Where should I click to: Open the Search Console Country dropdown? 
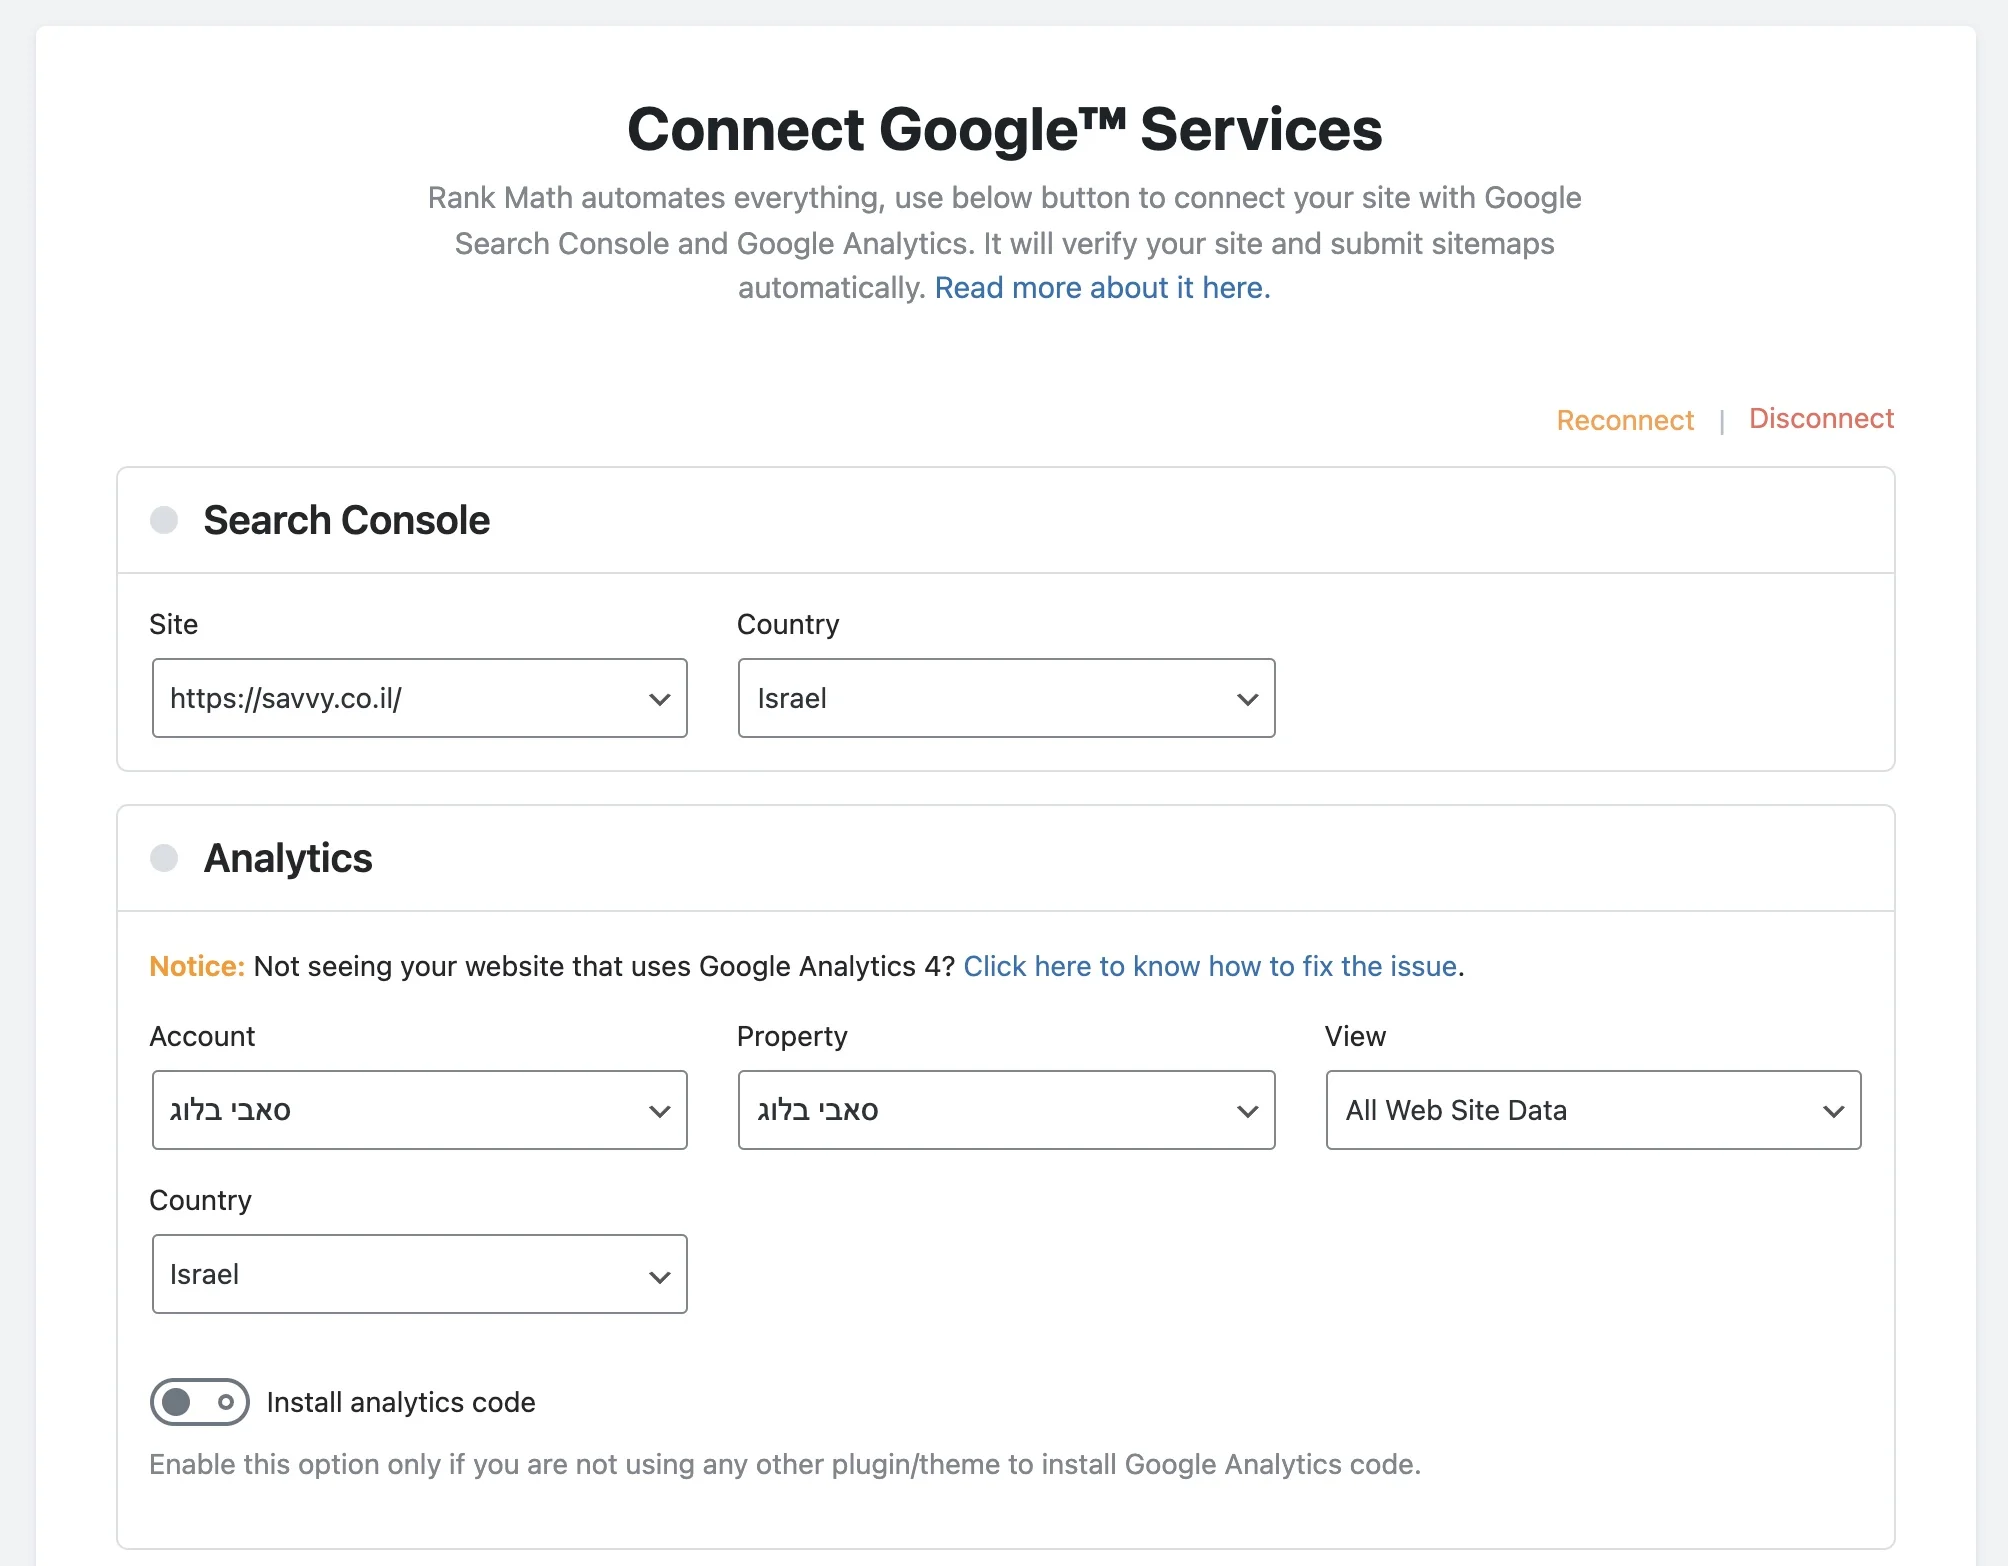tap(1006, 698)
